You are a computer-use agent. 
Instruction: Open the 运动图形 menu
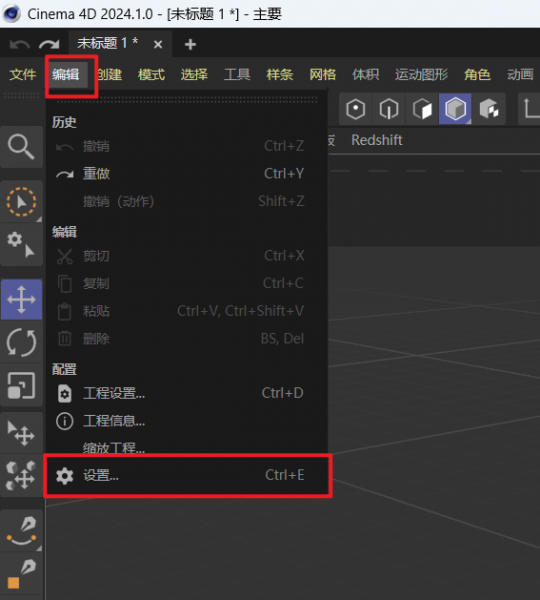[x=421, y=74]
